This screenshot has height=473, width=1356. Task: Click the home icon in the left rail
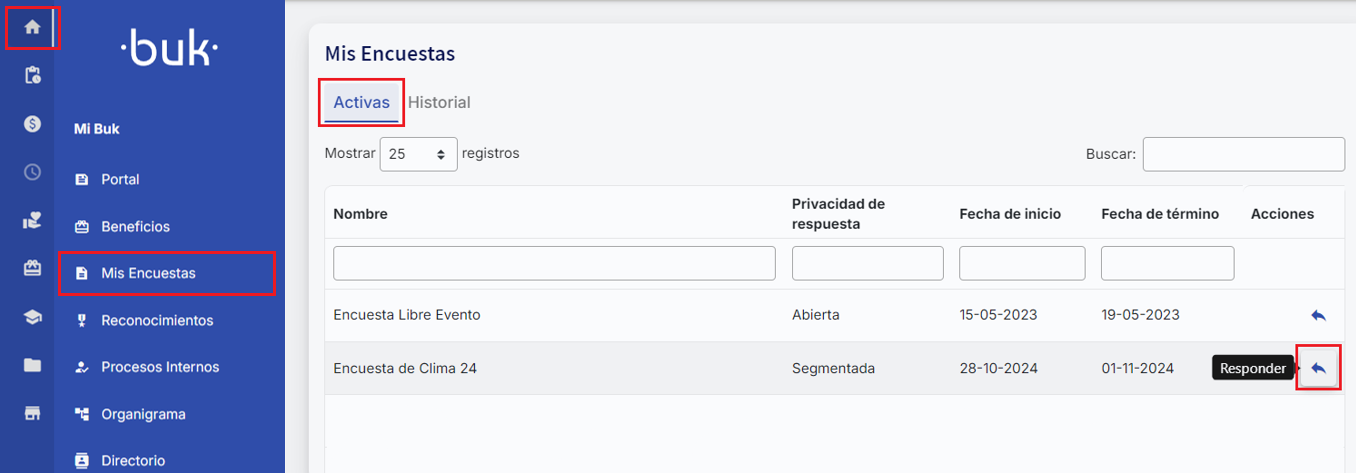[x=32, y=27]
